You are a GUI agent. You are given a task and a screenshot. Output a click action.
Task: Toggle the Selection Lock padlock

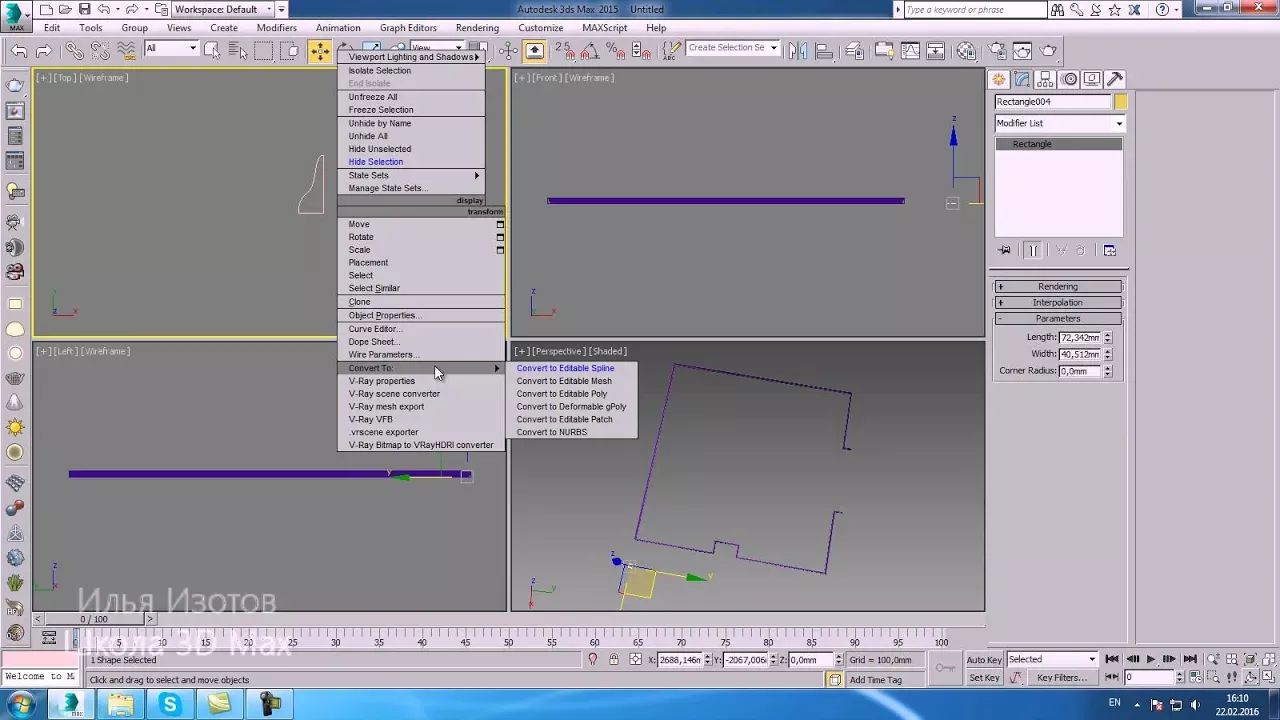click(614, 660)
